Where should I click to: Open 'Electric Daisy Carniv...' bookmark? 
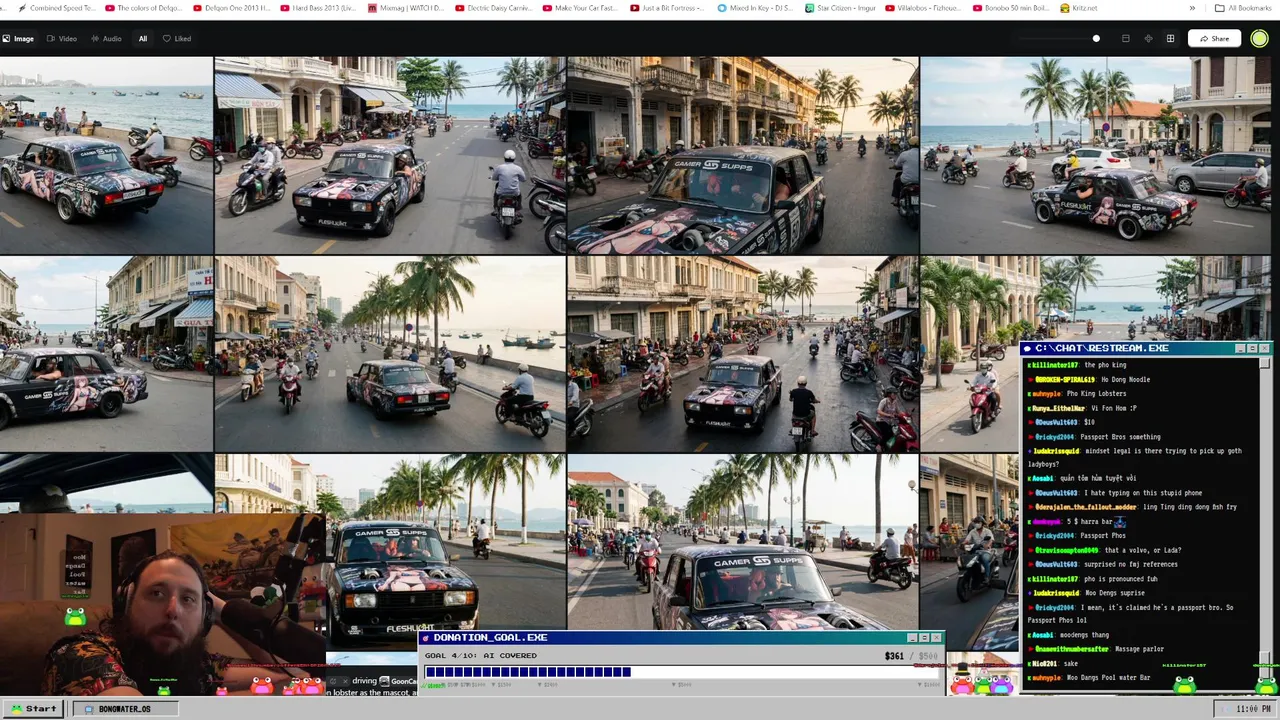coord(494,8)
